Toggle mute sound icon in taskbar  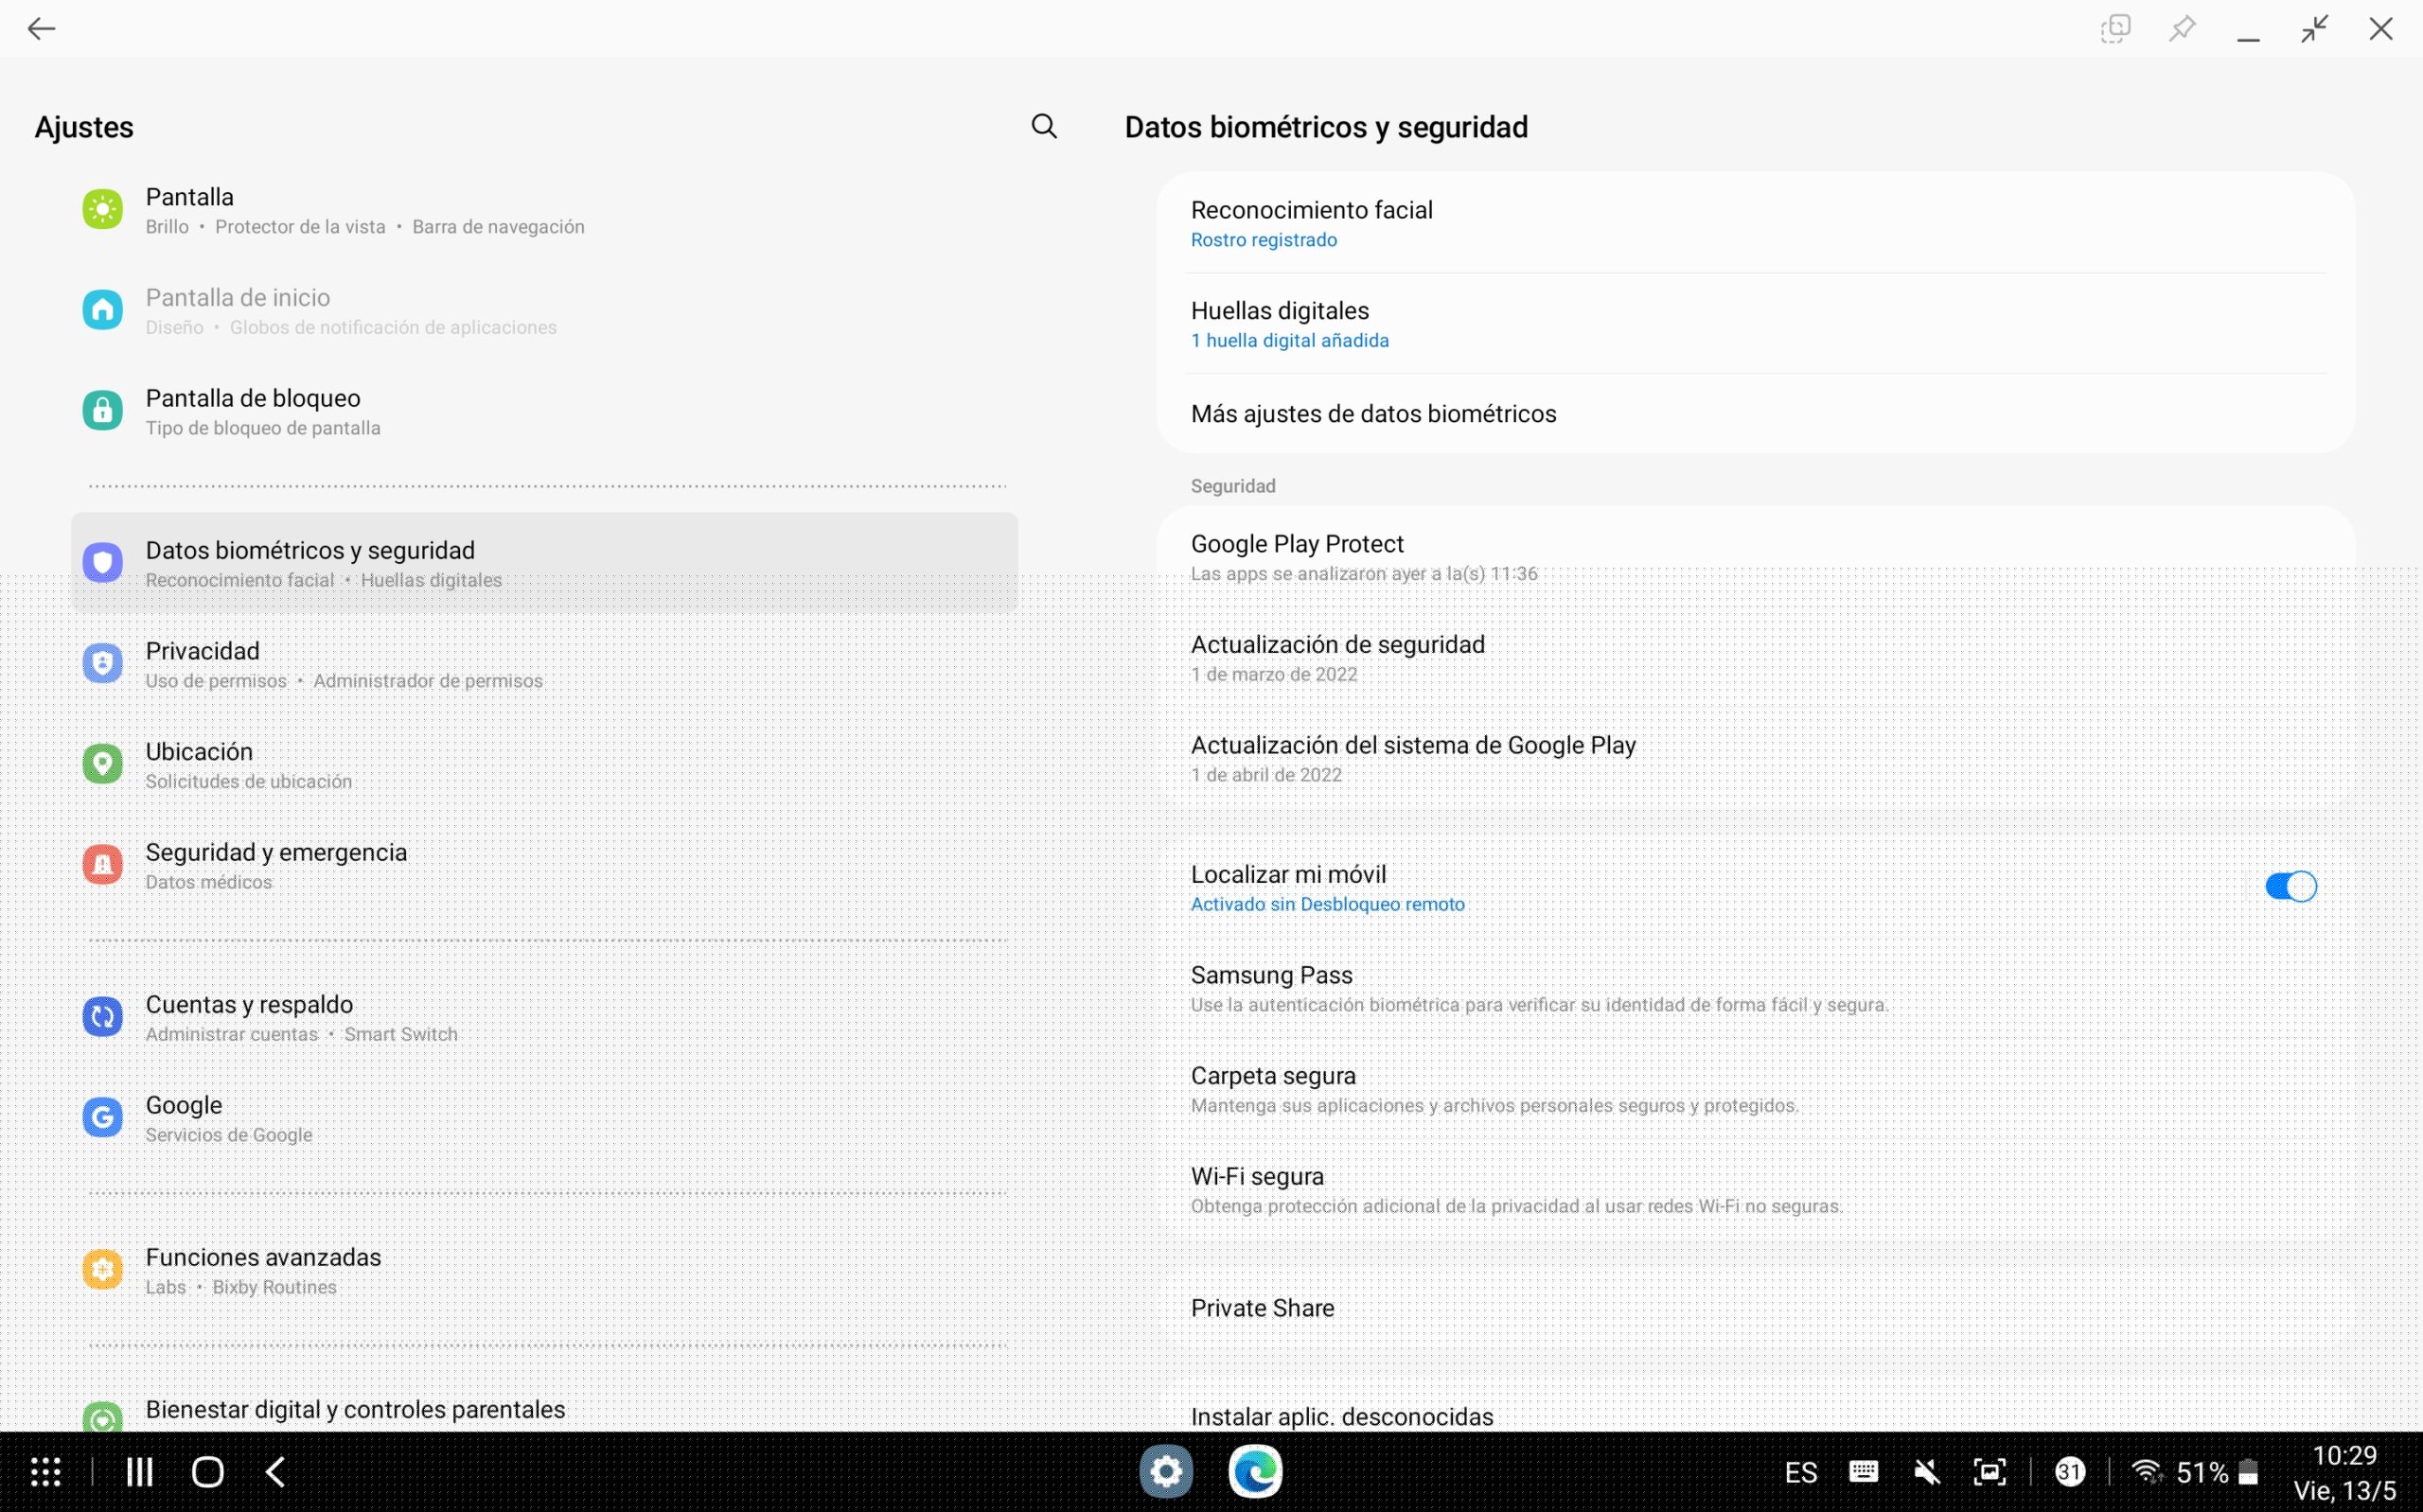[1926, 1471]
